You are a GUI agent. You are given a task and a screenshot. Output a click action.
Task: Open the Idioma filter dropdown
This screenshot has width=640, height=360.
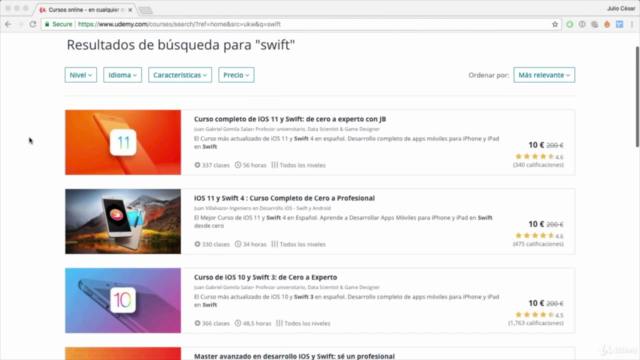[122, 75]
